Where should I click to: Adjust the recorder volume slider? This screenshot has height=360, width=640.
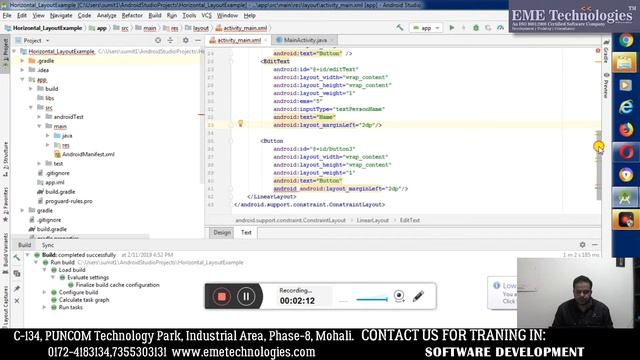(371, 300)
